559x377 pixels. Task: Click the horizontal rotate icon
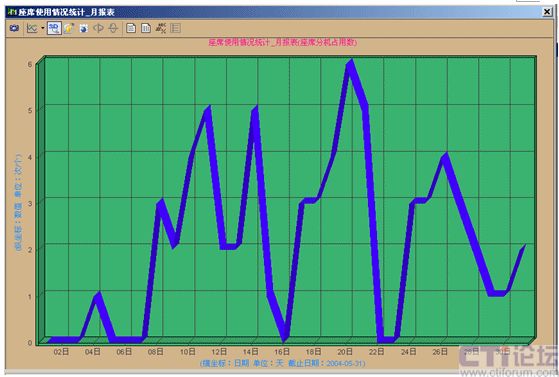tap(98, 28)
